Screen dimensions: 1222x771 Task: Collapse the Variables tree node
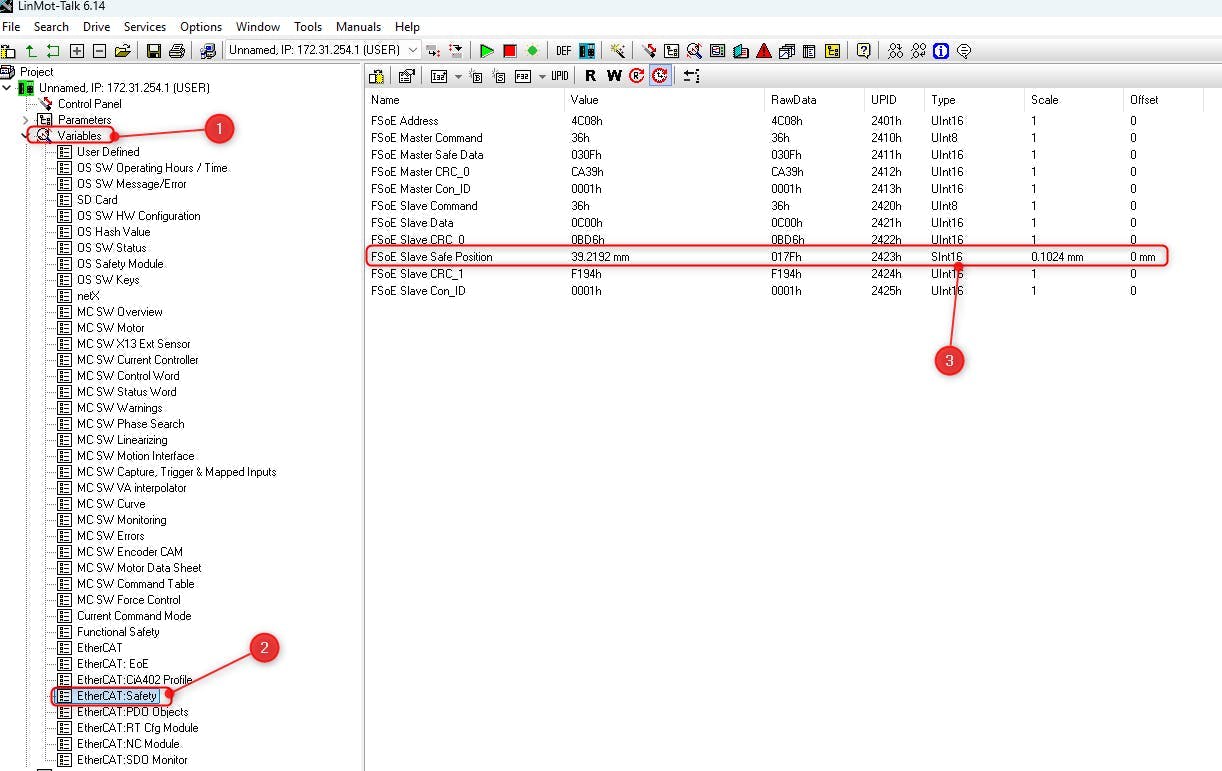26,136
